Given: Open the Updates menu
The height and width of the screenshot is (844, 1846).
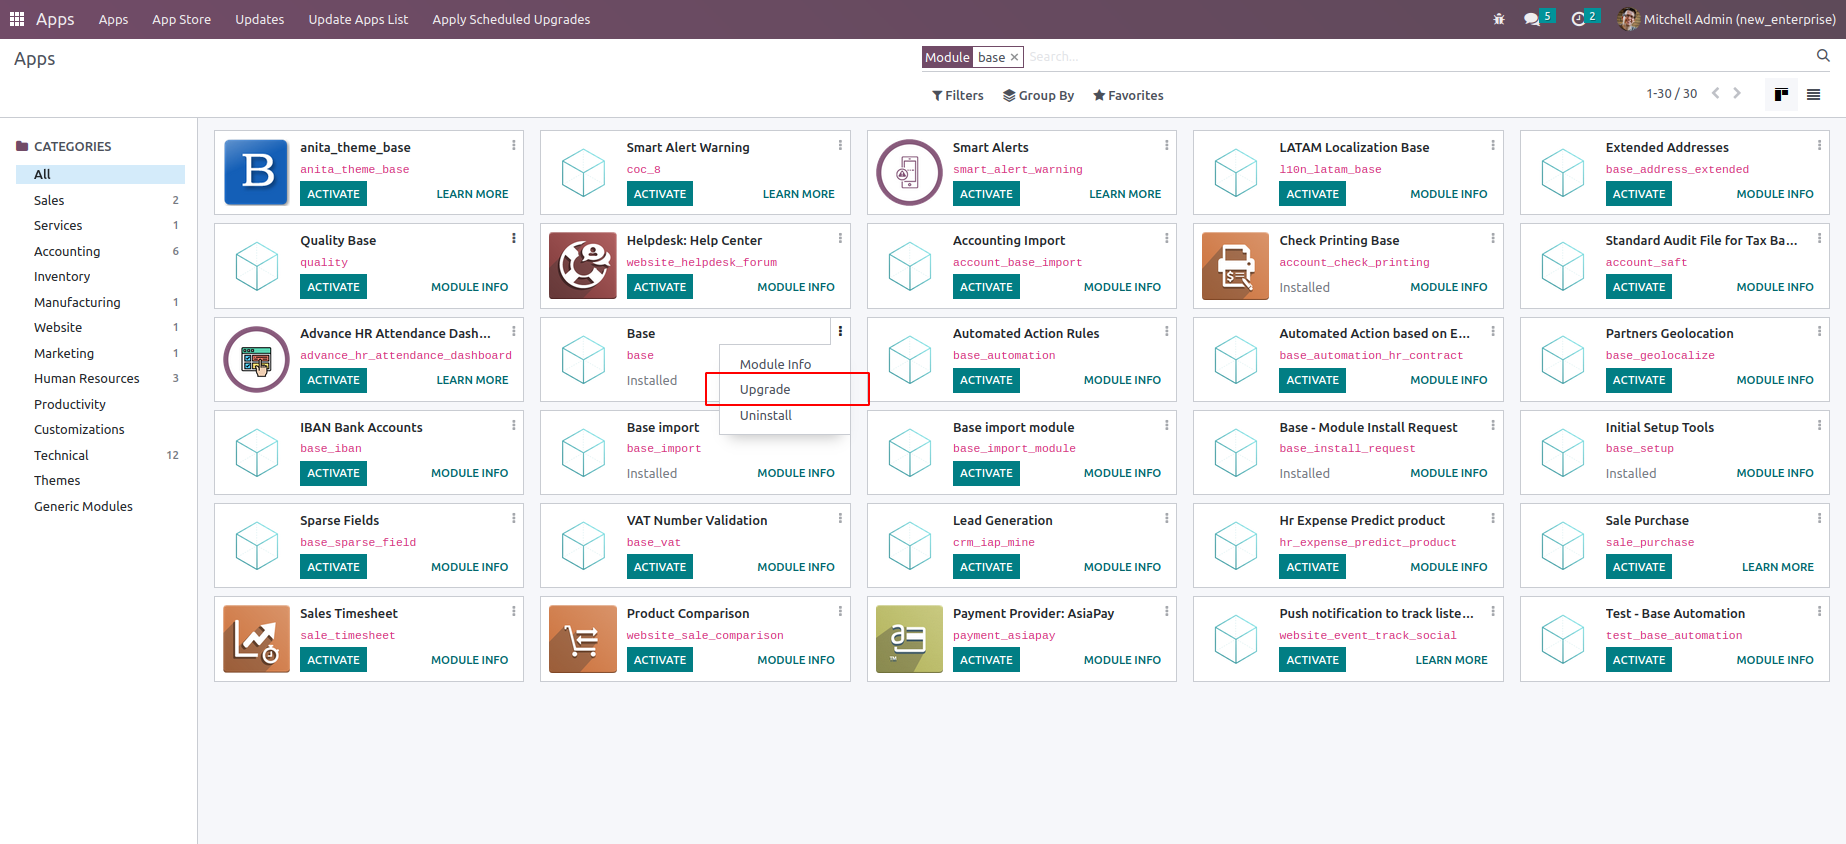Looking at the screenshot, I should point(260,19).
